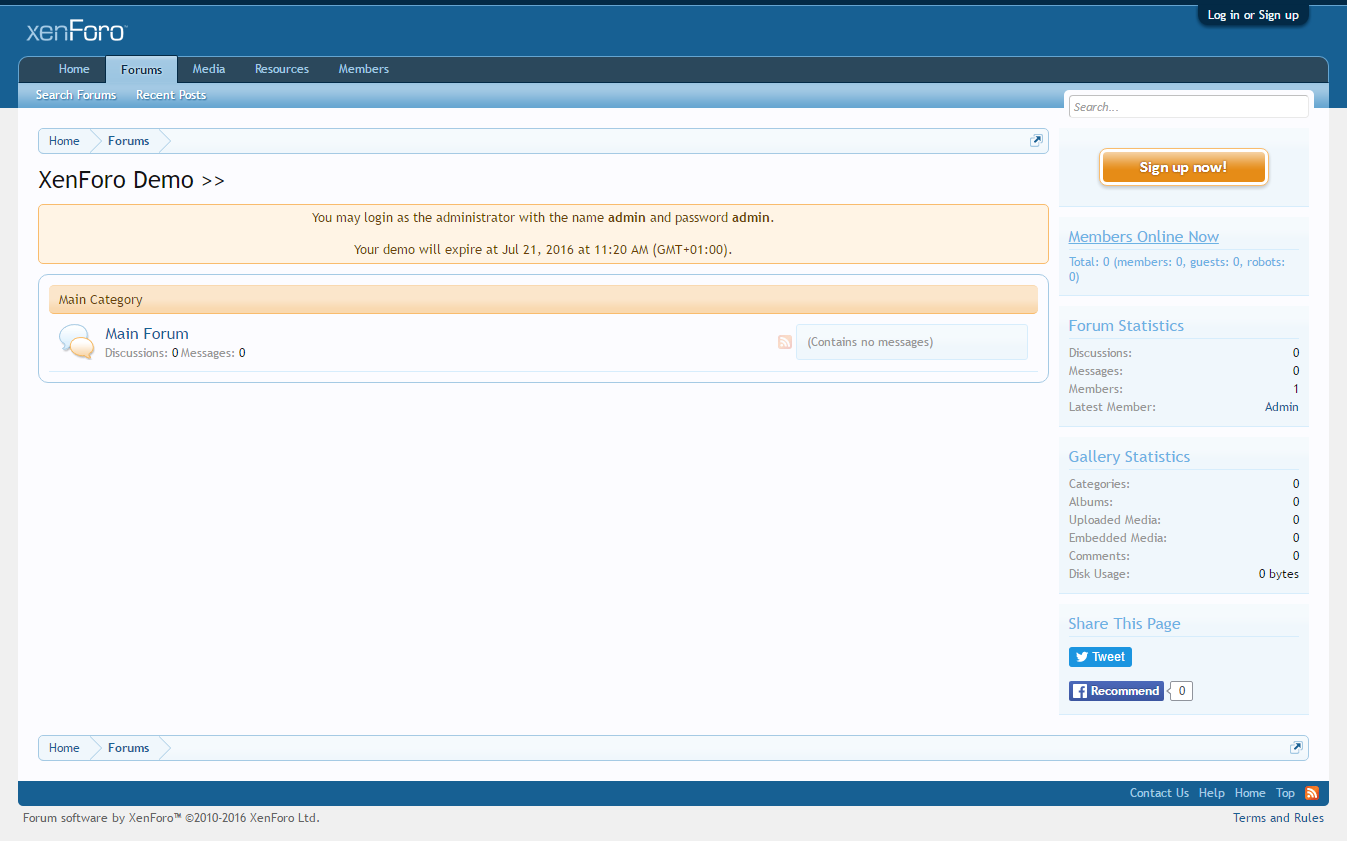The width and height of the screenshot is (1347, 841).
Task: Click the footer RSS feed icon
Action: [x=1312, y=793]
